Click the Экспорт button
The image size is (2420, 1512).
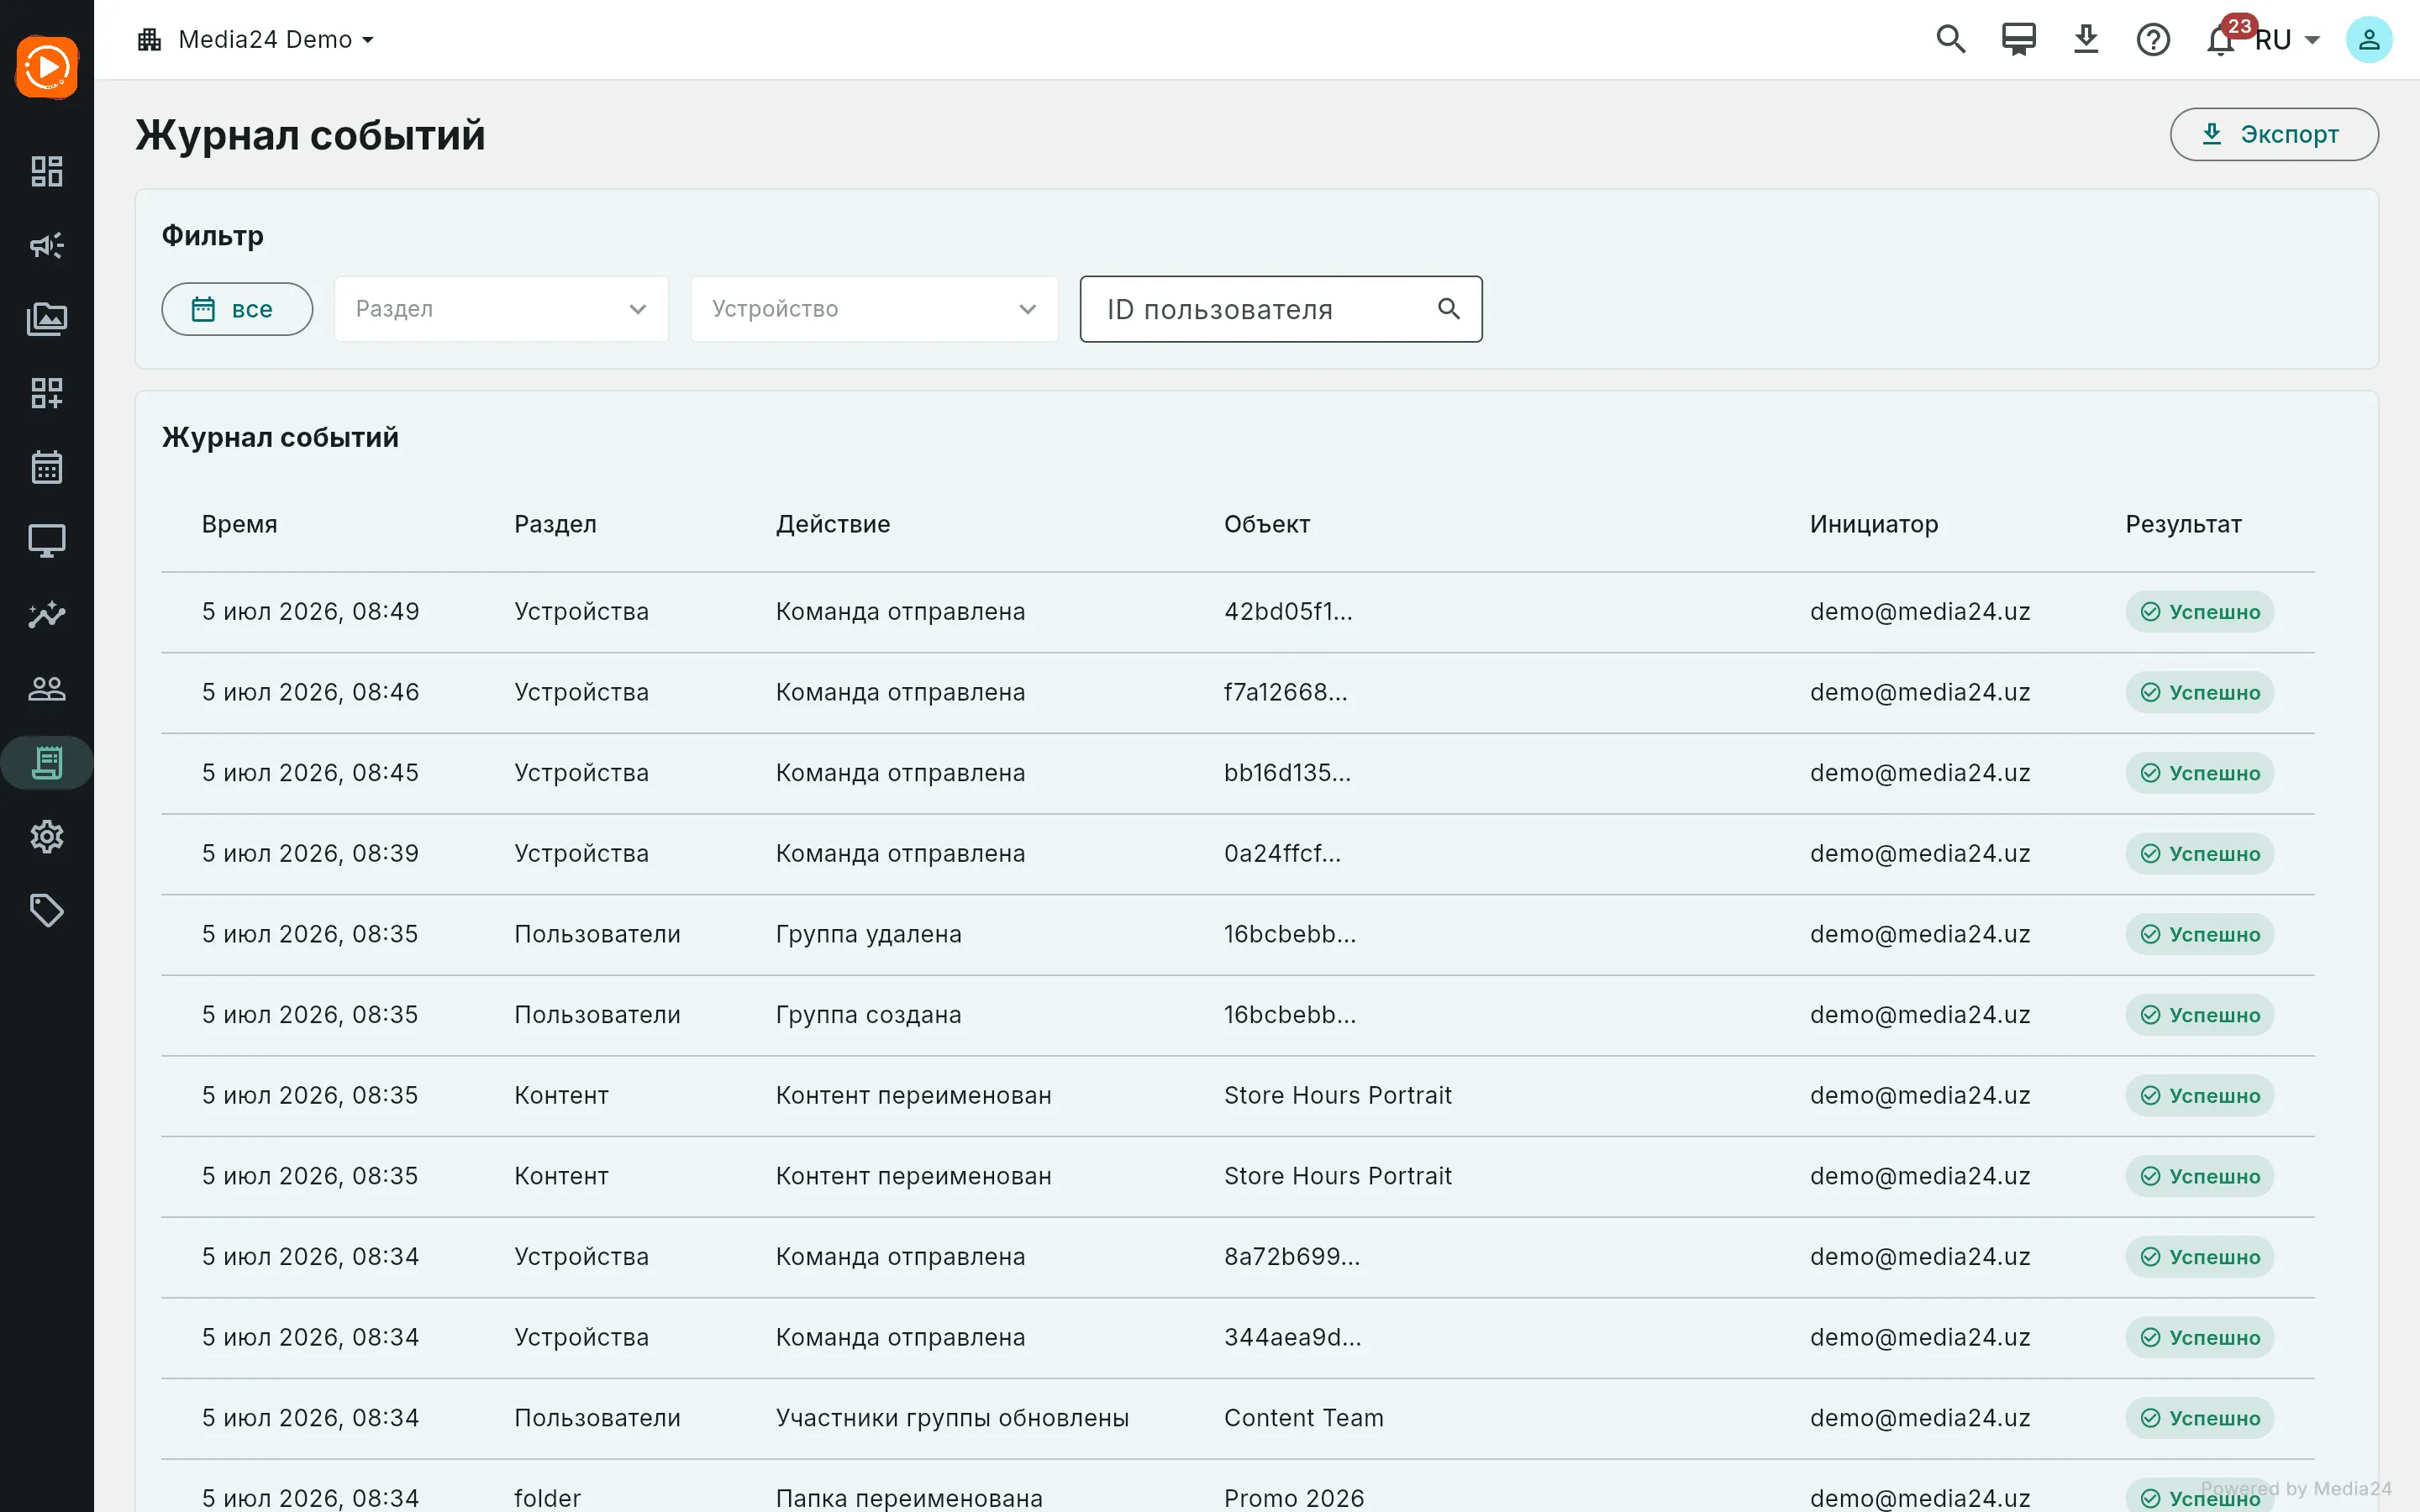click(2273, 134)
